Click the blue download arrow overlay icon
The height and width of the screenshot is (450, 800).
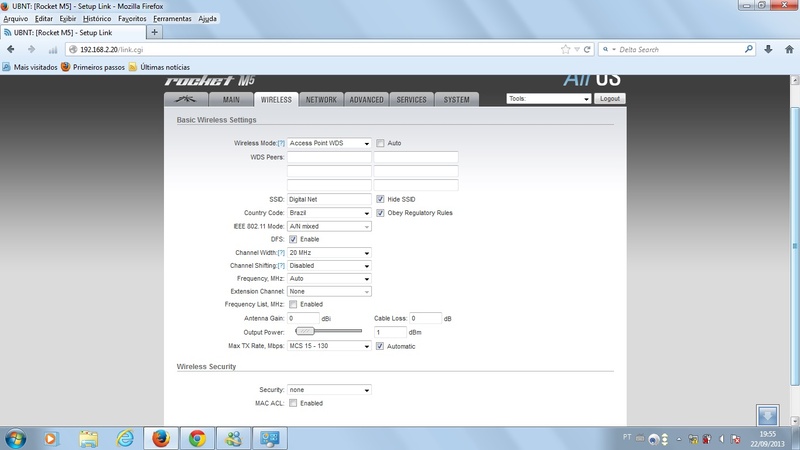[767, 415]
